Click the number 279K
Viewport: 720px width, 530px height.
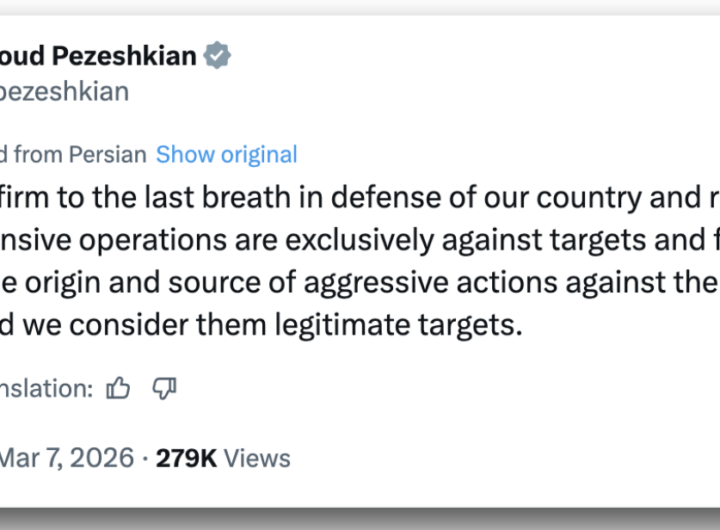coord(187,458)
